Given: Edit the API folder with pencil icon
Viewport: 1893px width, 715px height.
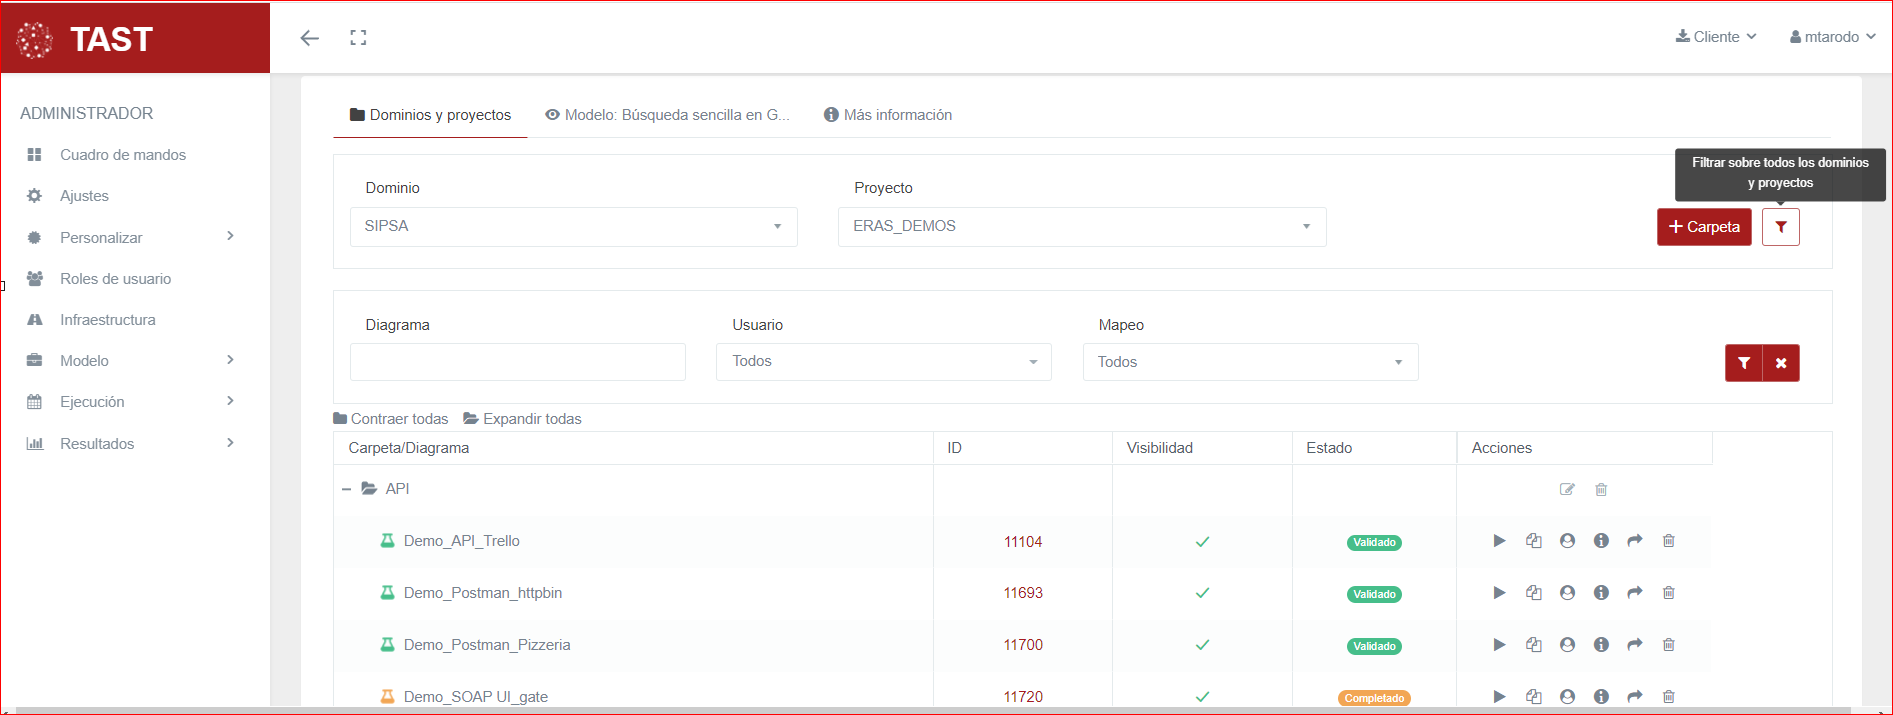Looking at the screenshot, I should coord(1567,489).
